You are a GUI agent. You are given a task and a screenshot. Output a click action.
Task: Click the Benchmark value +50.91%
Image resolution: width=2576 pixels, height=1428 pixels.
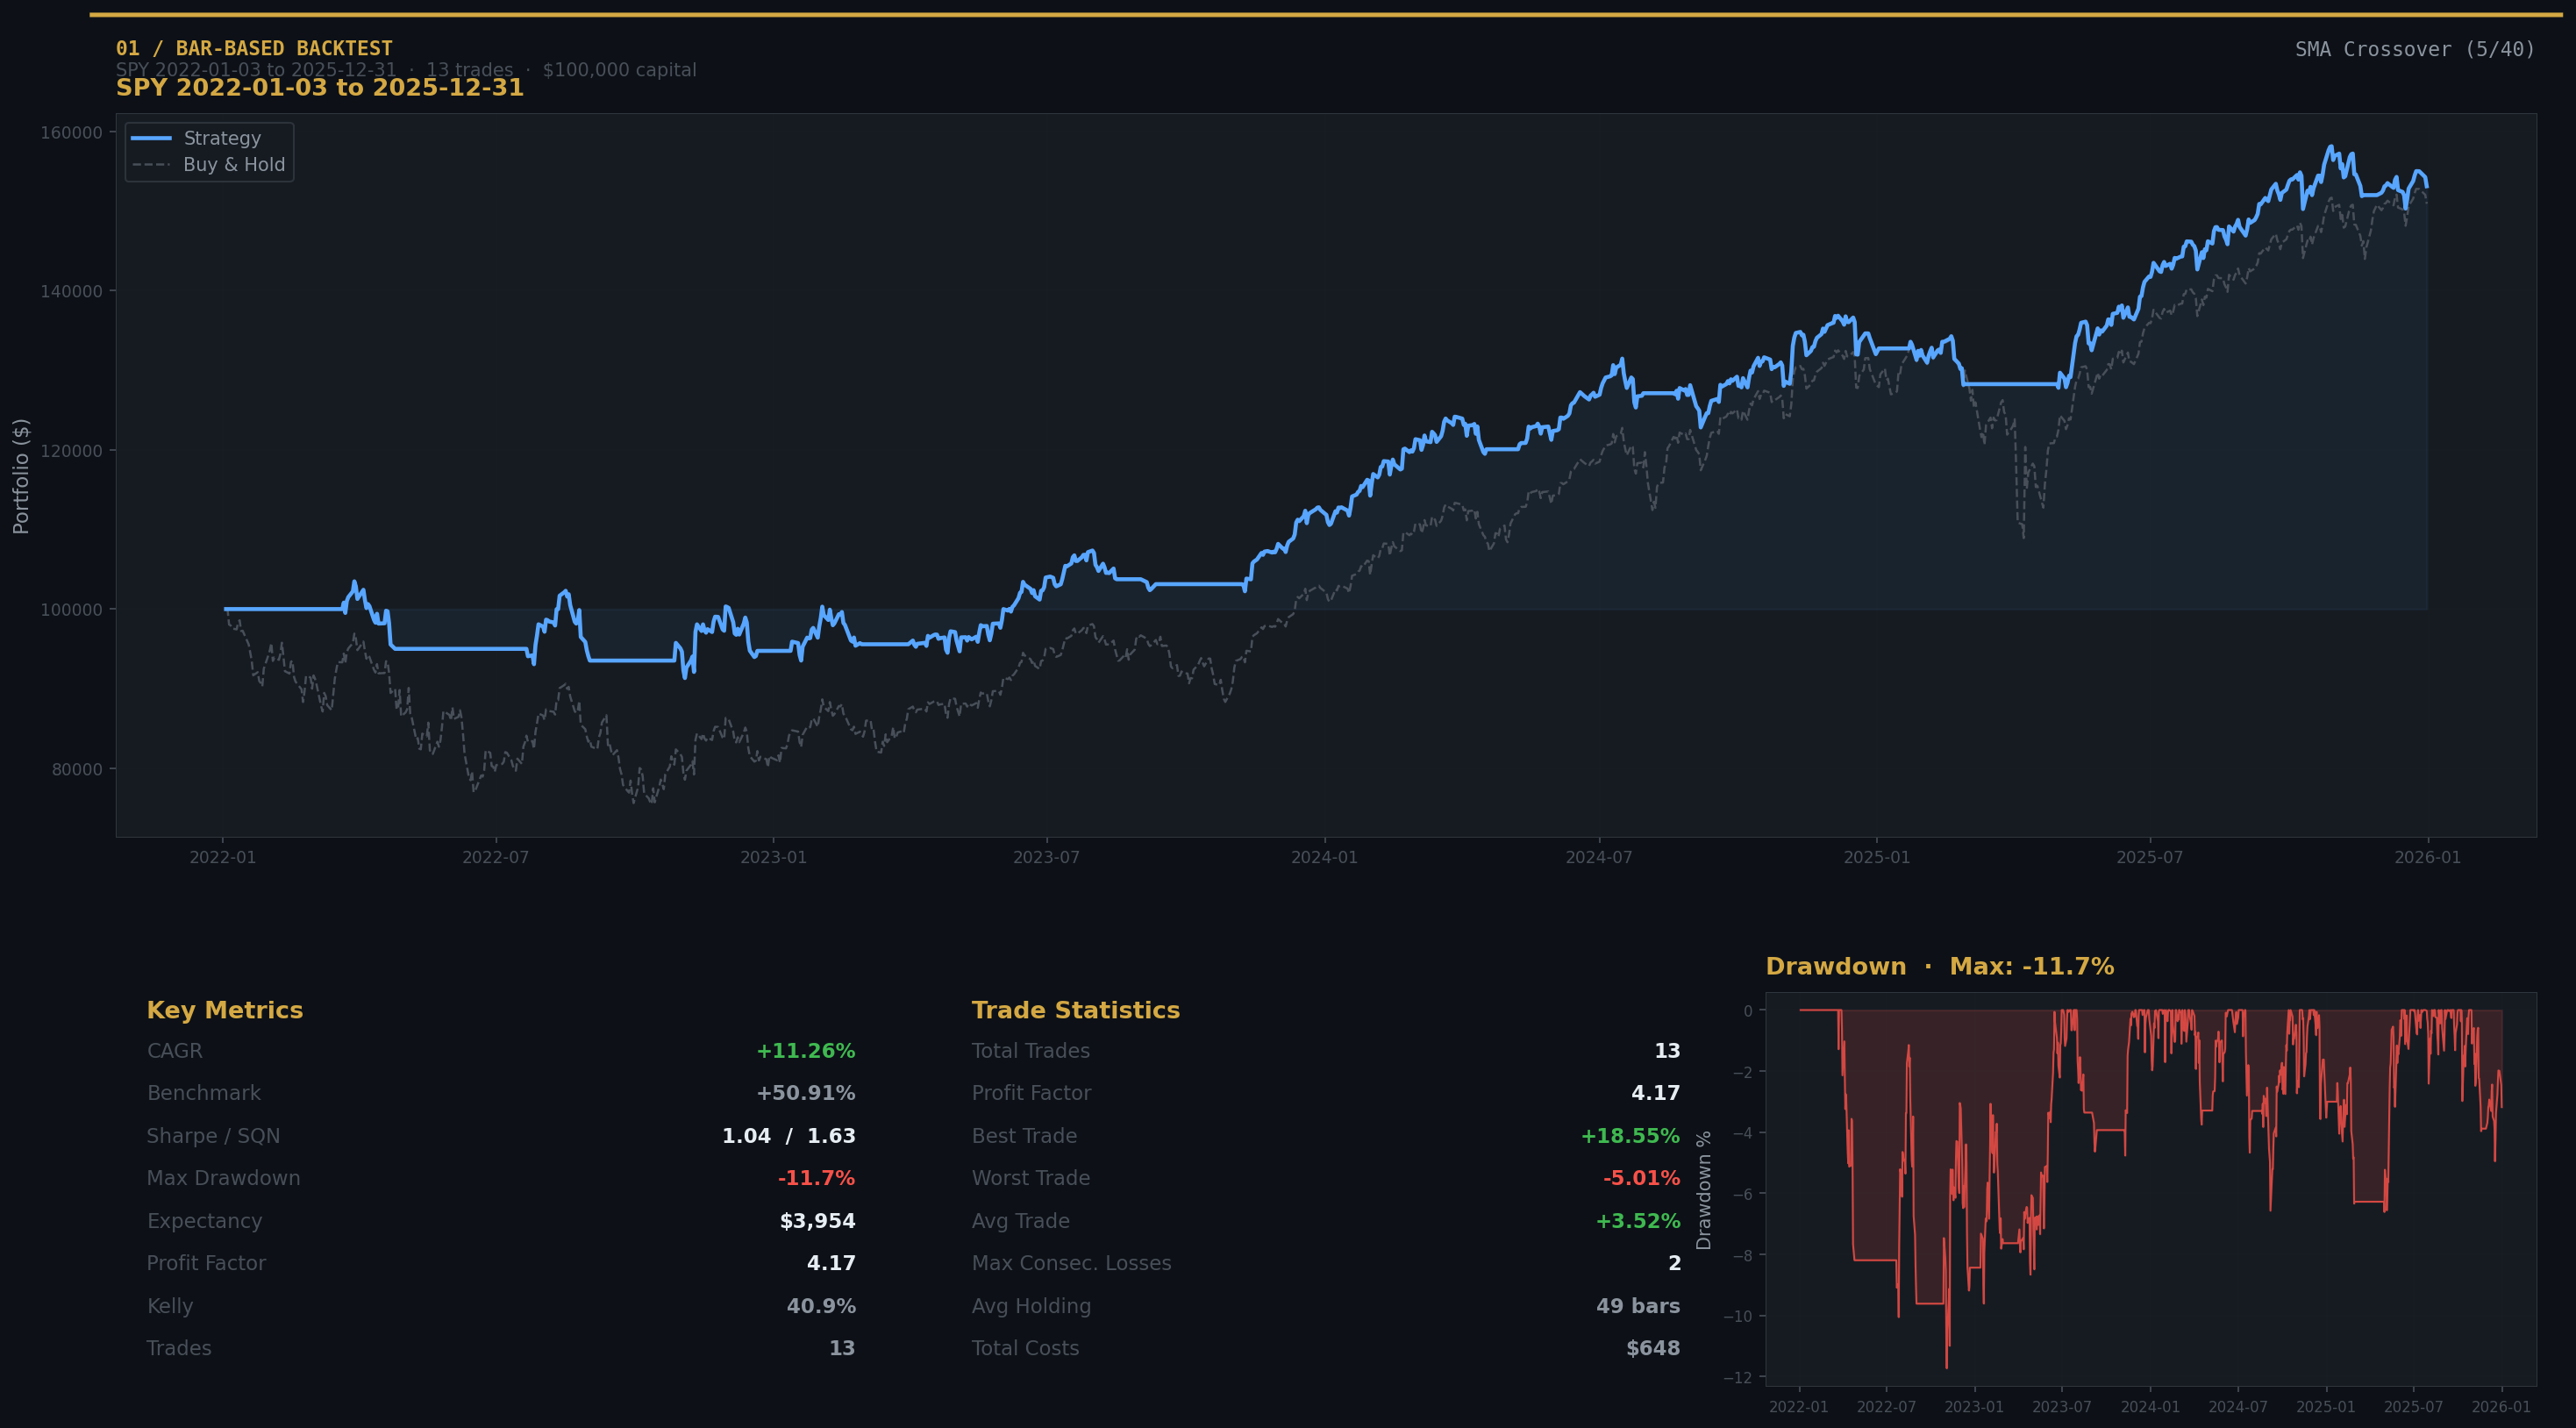(x=806, y=1093)
